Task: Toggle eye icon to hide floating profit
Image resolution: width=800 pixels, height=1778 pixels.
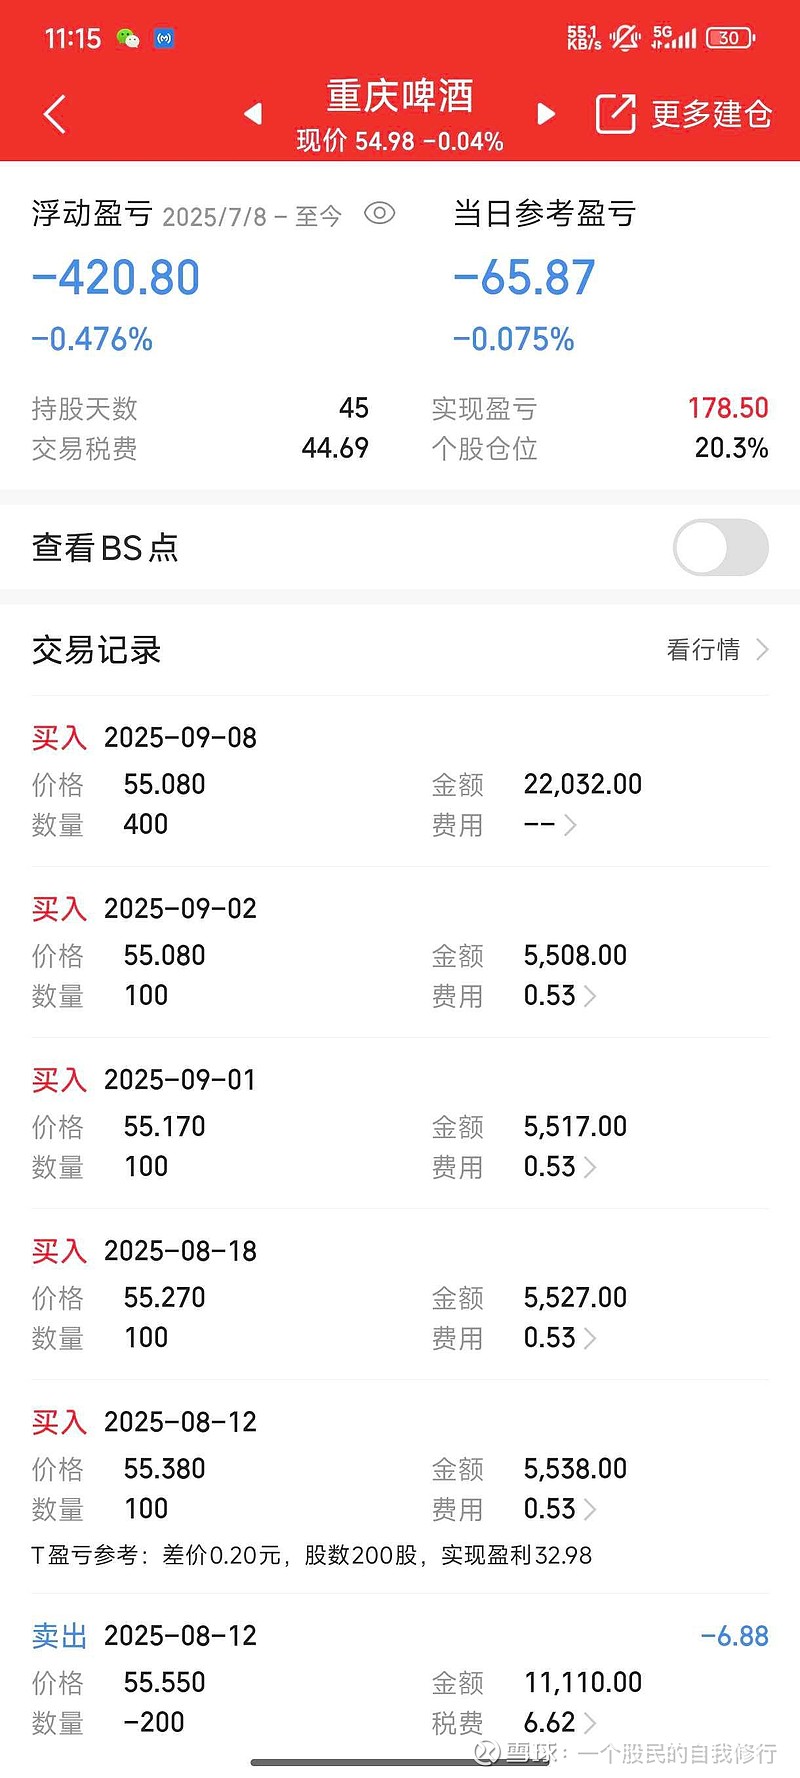Action: pos(379,213)
